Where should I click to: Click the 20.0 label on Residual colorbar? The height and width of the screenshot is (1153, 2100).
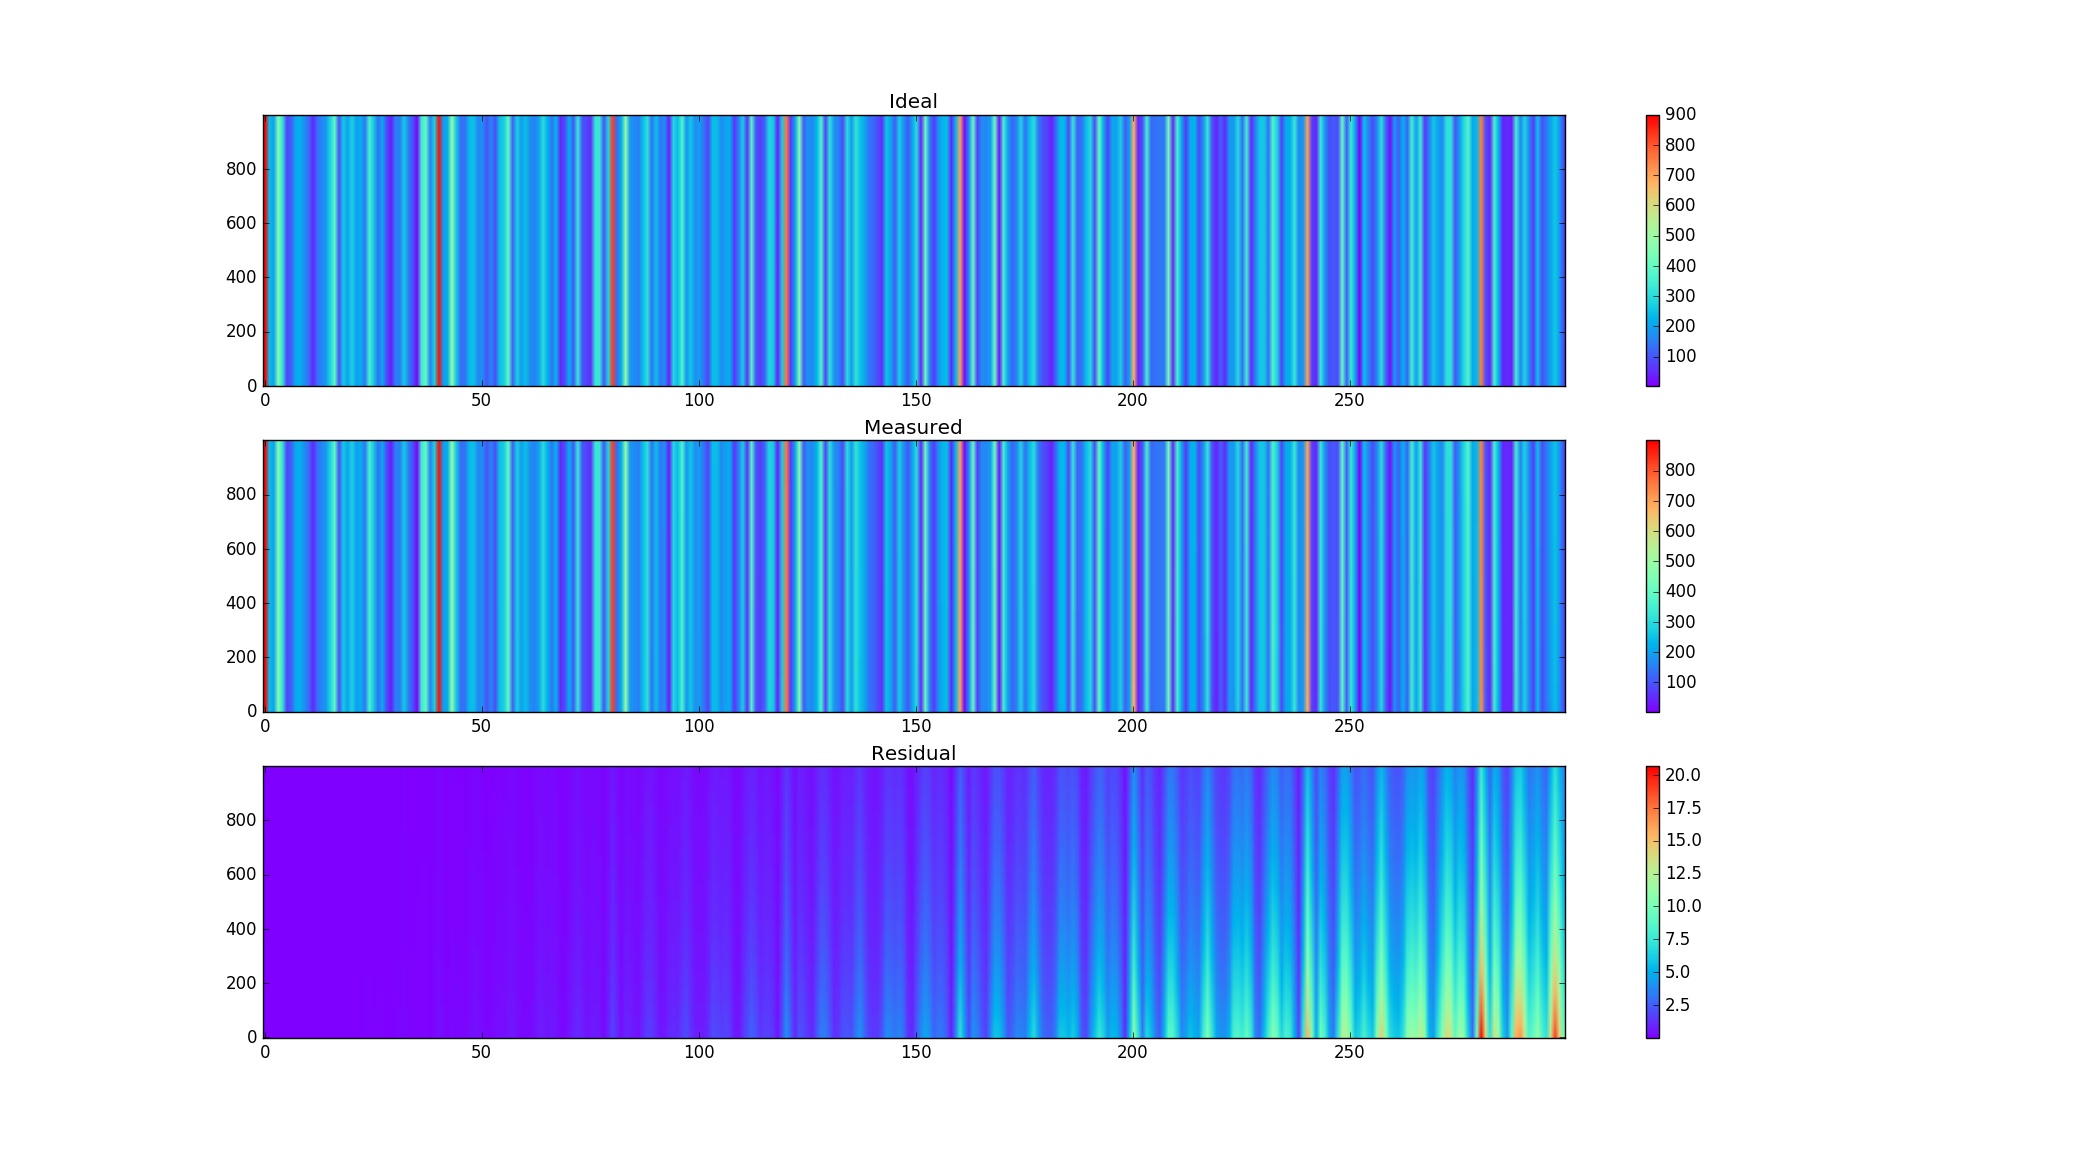coord(1682,776)
